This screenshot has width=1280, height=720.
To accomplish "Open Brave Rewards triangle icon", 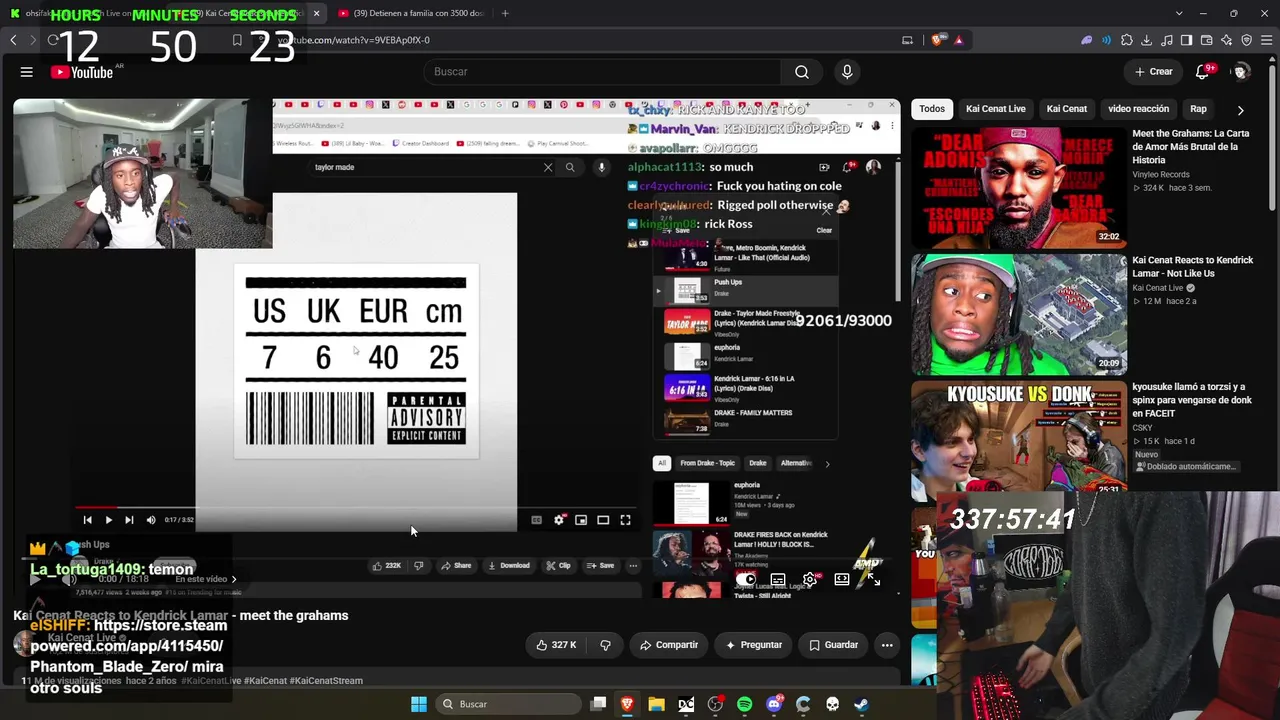I will [959, 40].
